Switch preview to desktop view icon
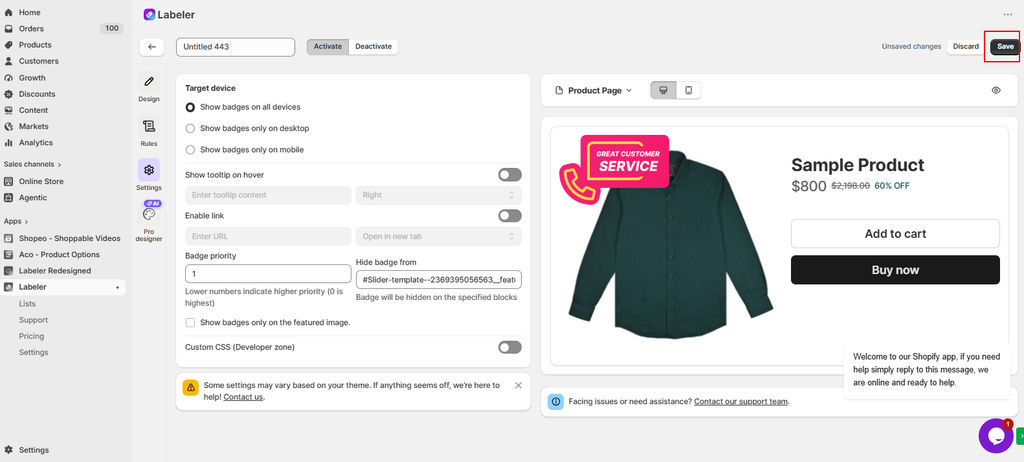This screenshot has width=1024, height=462. 664,90
